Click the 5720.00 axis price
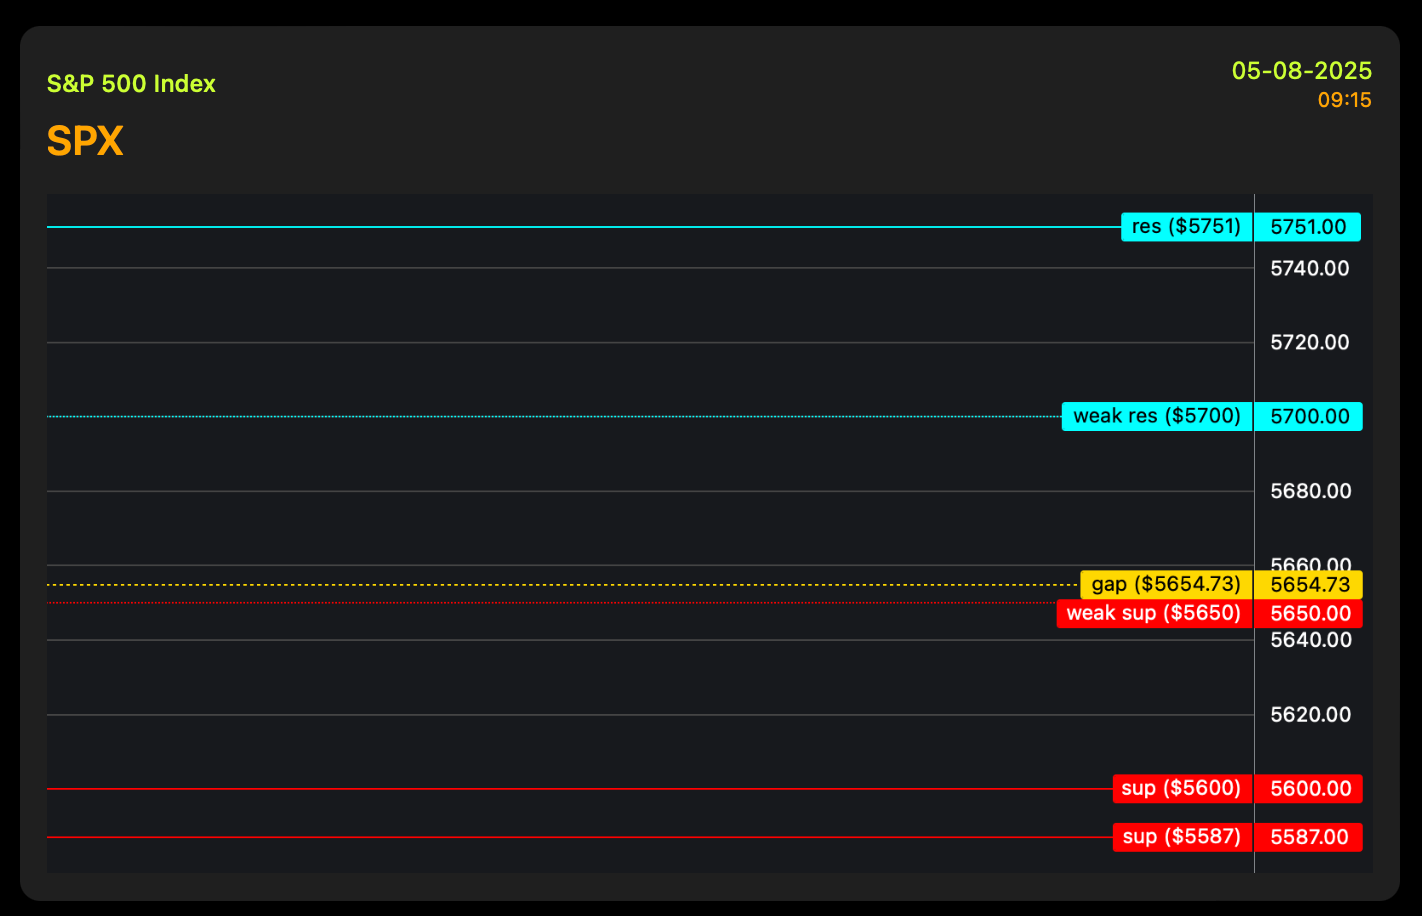1422x916 pixels. tap(1310, 343)
